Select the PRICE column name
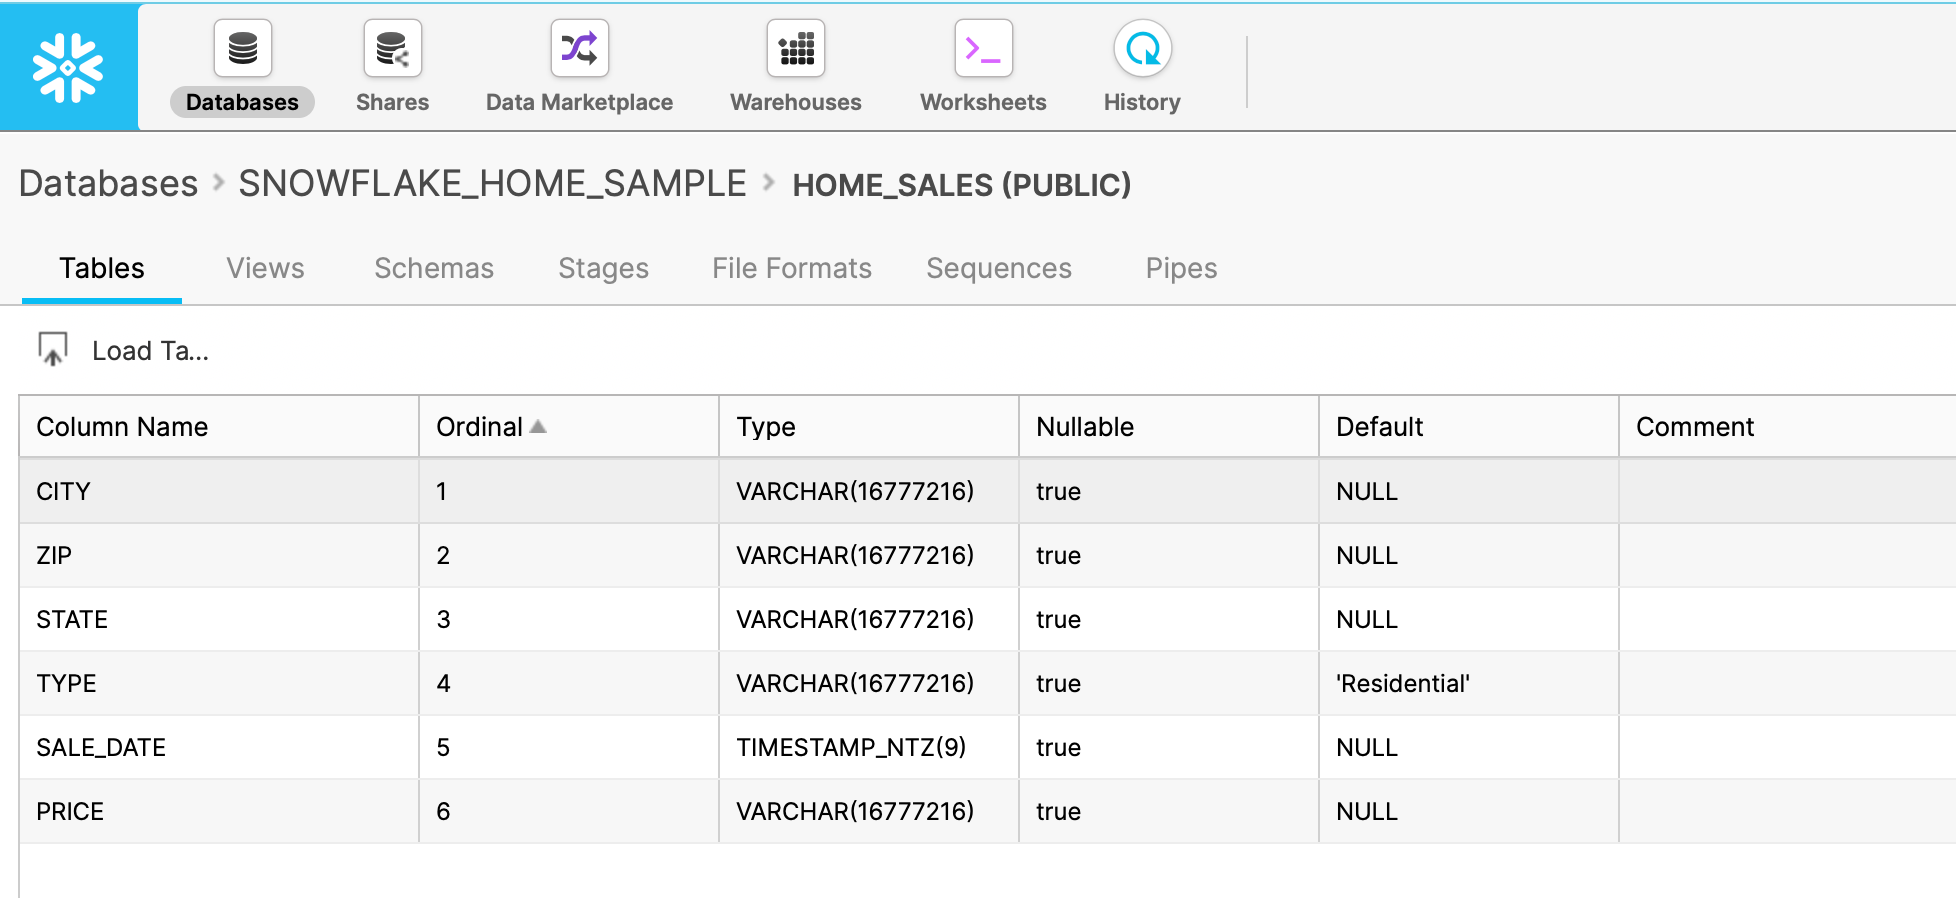 [70, 811]
